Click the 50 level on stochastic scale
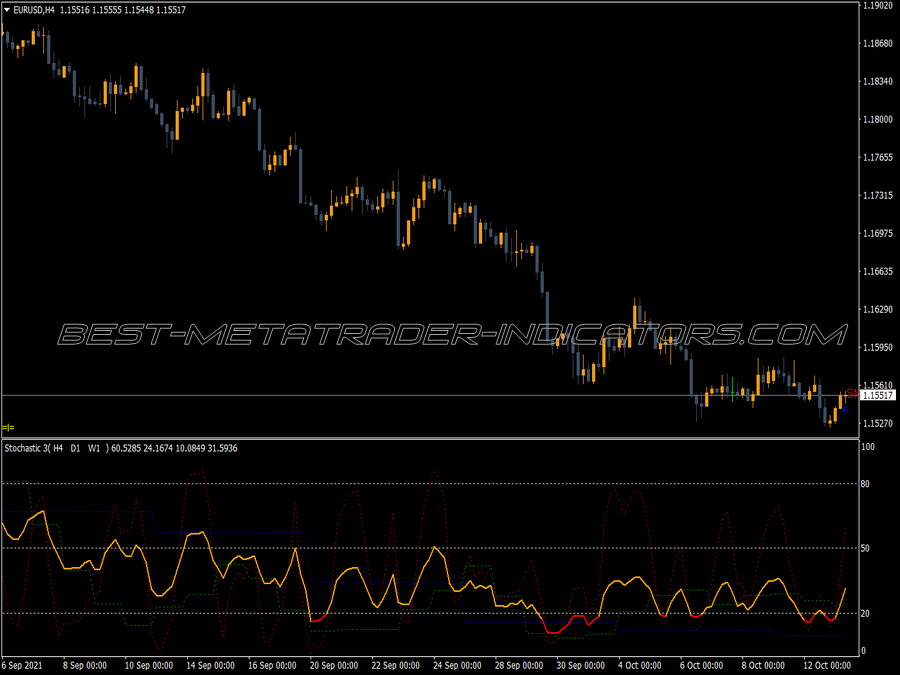Screen dimensions: 900x675 tap(866, 549)
